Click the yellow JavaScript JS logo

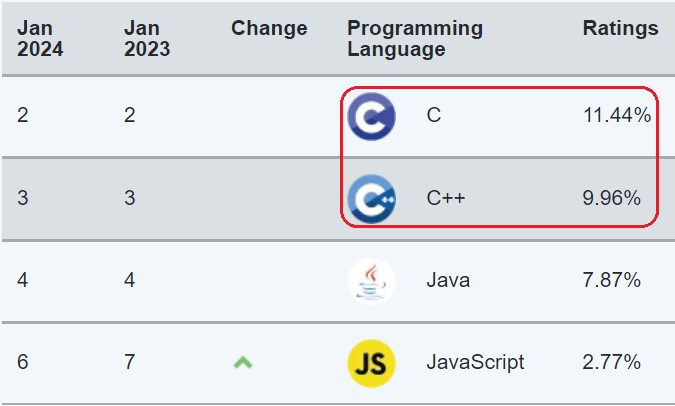coord(371,362)
